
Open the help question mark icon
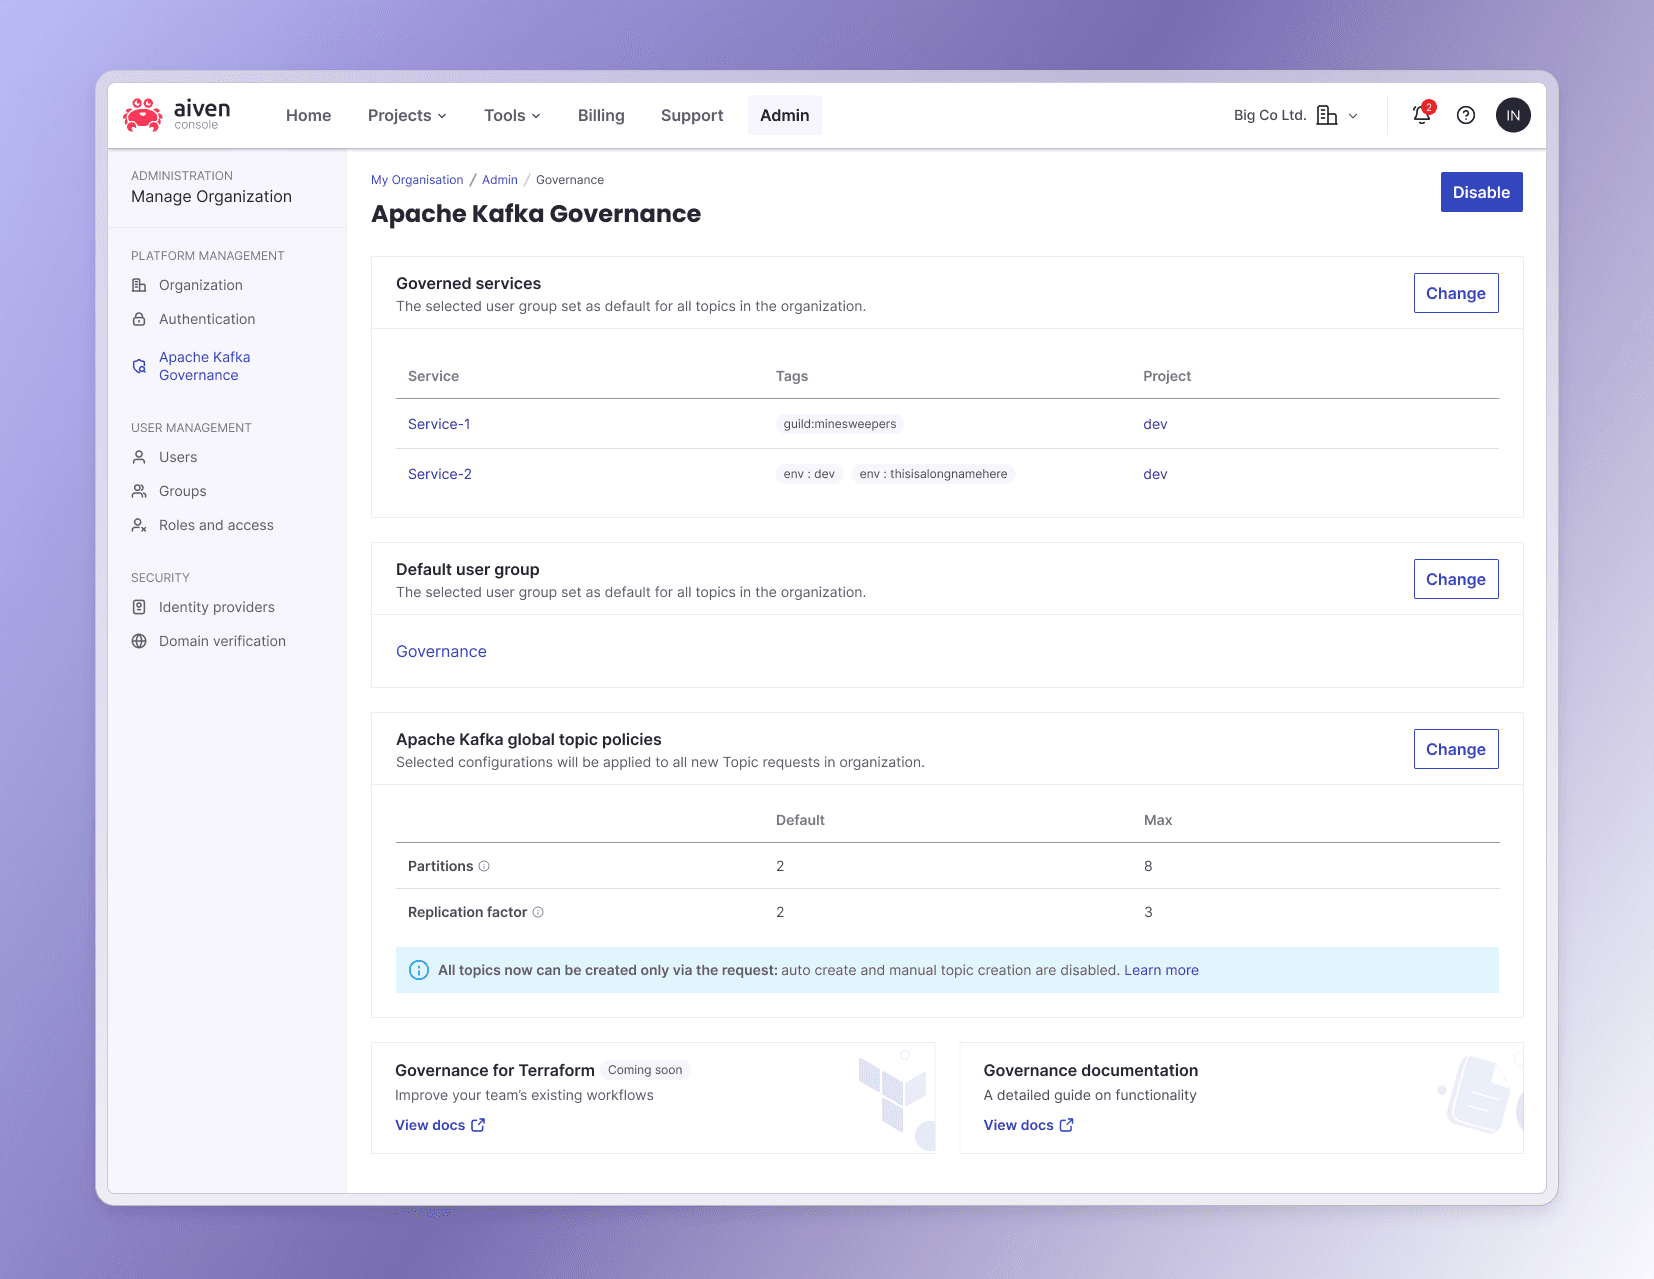(x=1466, y=115)
